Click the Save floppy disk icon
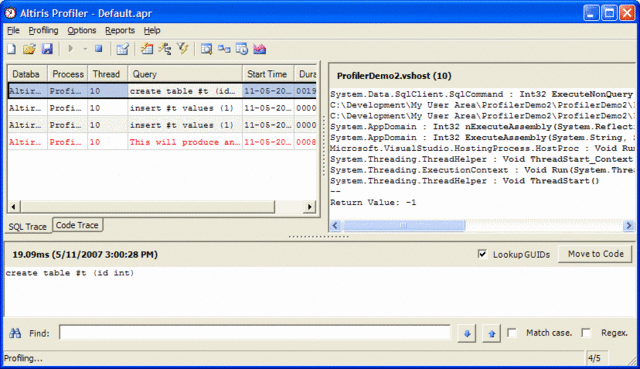Viewport: 640px width, 369px height. point(47,49)
